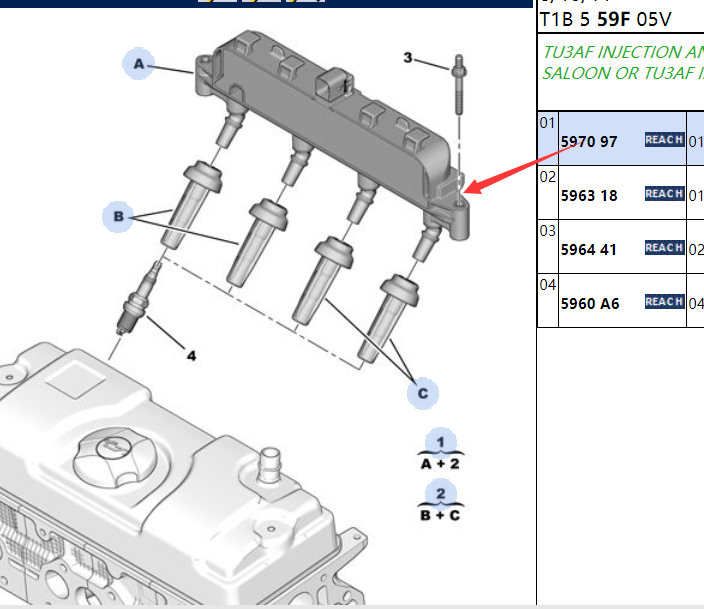Click the REACH badge for 5960 A6
Screen dimensions: 704x609
[664, 301]
